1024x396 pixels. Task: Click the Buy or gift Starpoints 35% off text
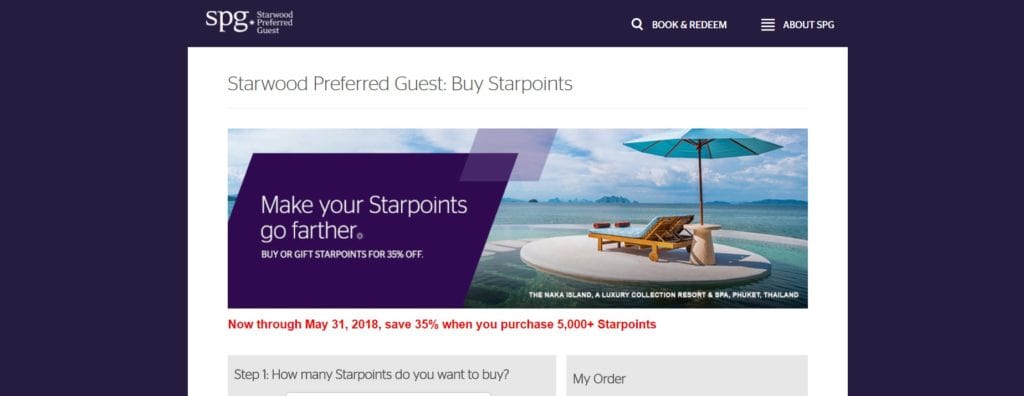point(342,254)
